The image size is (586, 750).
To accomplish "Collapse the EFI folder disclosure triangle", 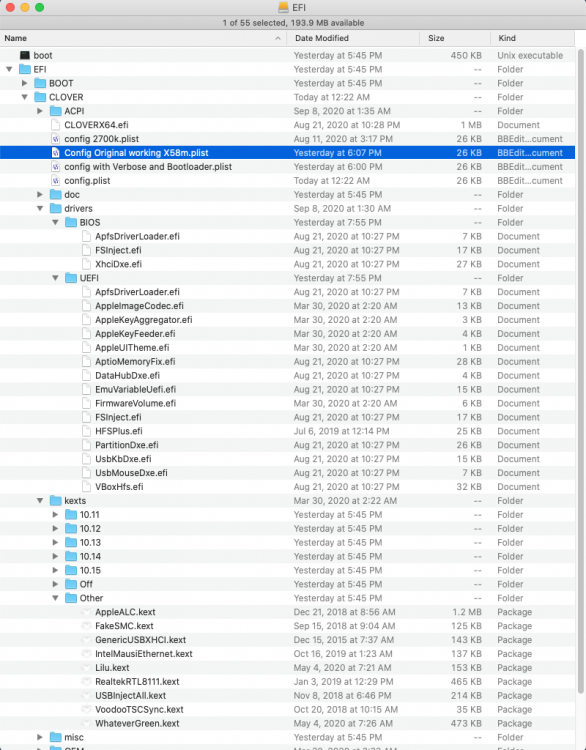I will click(x=9, y=69).
